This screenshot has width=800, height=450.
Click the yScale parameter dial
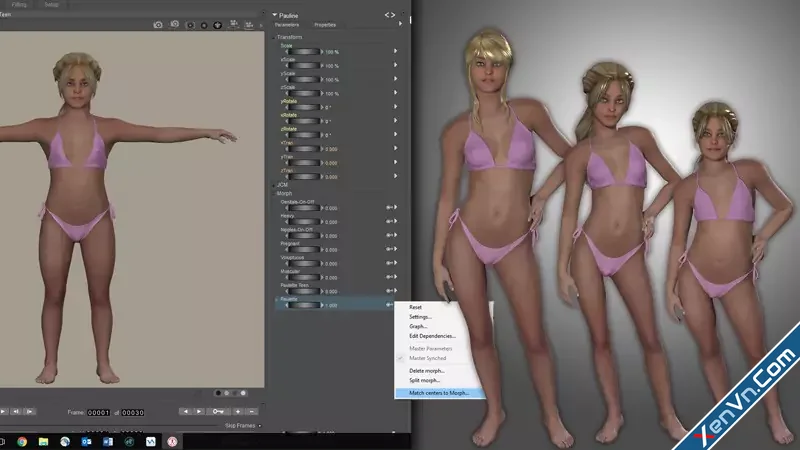(x=304, y=80)
